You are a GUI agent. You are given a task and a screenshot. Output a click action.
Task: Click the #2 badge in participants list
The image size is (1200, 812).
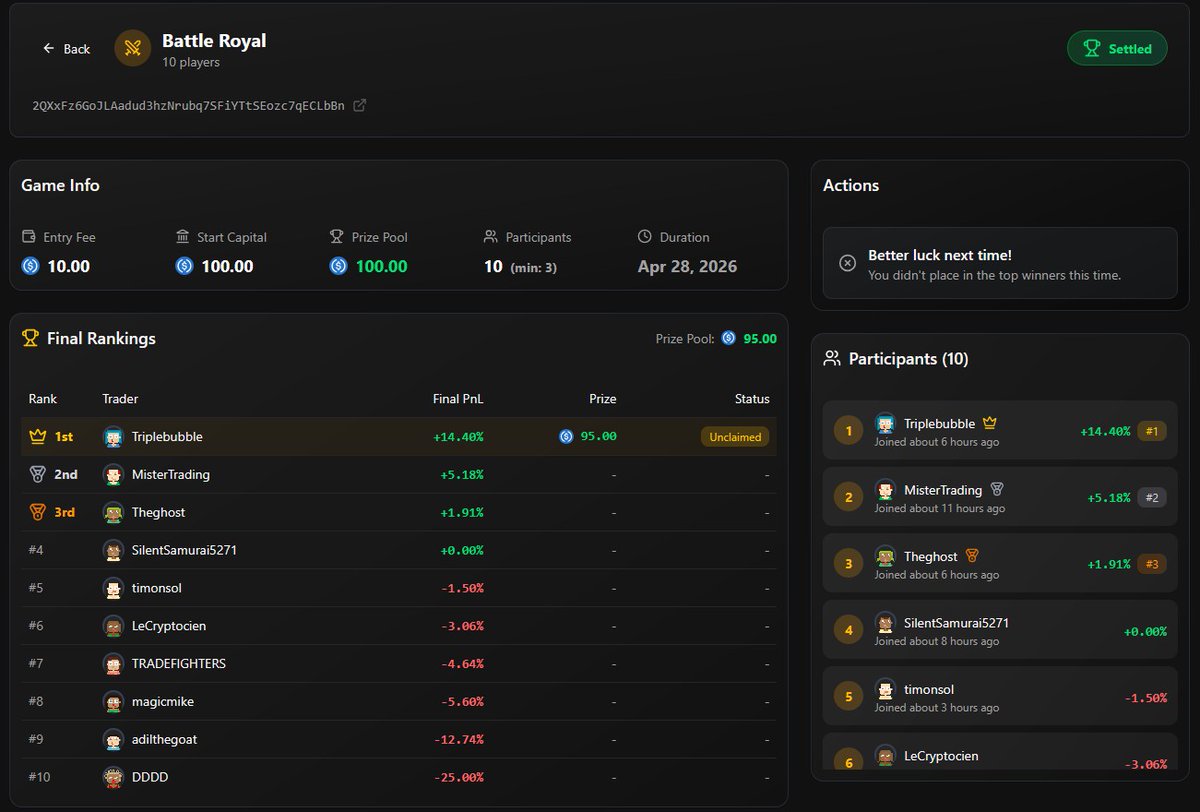pyautogui.click(x=1152, y=497)
